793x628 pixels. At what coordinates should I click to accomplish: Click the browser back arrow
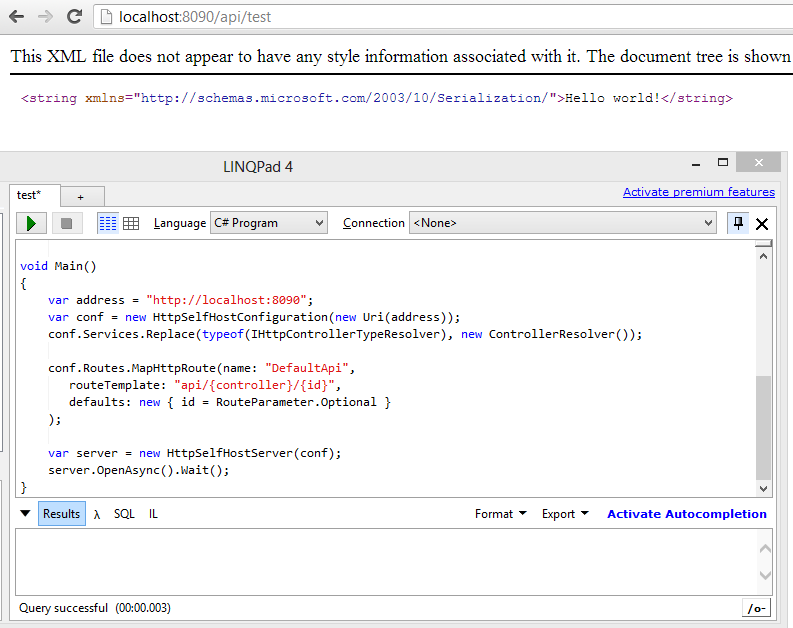pyautogui.click(x=17, y=17)
